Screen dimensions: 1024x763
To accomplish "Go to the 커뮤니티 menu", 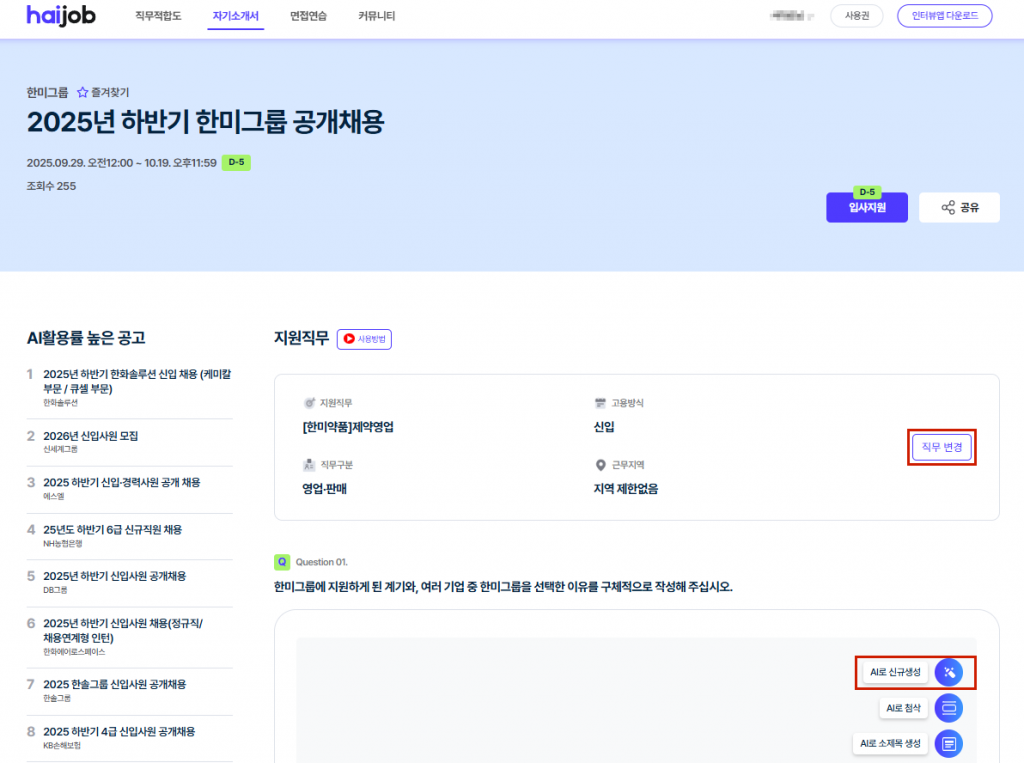I will (x=376, y=16).
